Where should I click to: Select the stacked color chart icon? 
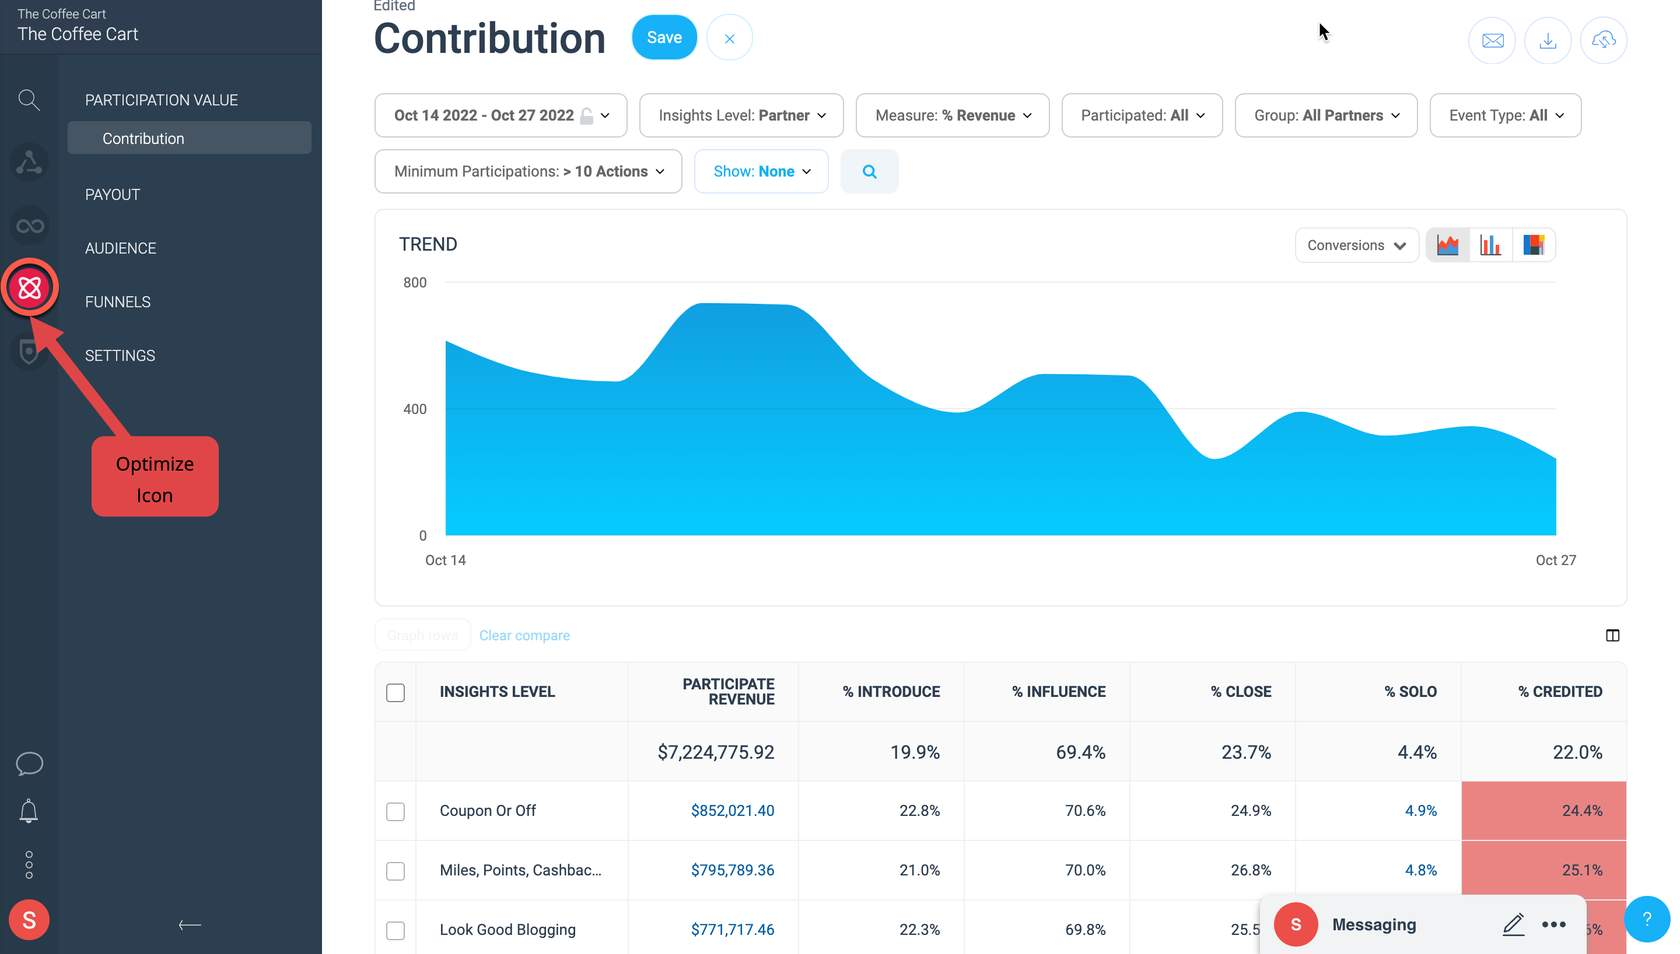pyautogui.click(x=1533, y=245)
